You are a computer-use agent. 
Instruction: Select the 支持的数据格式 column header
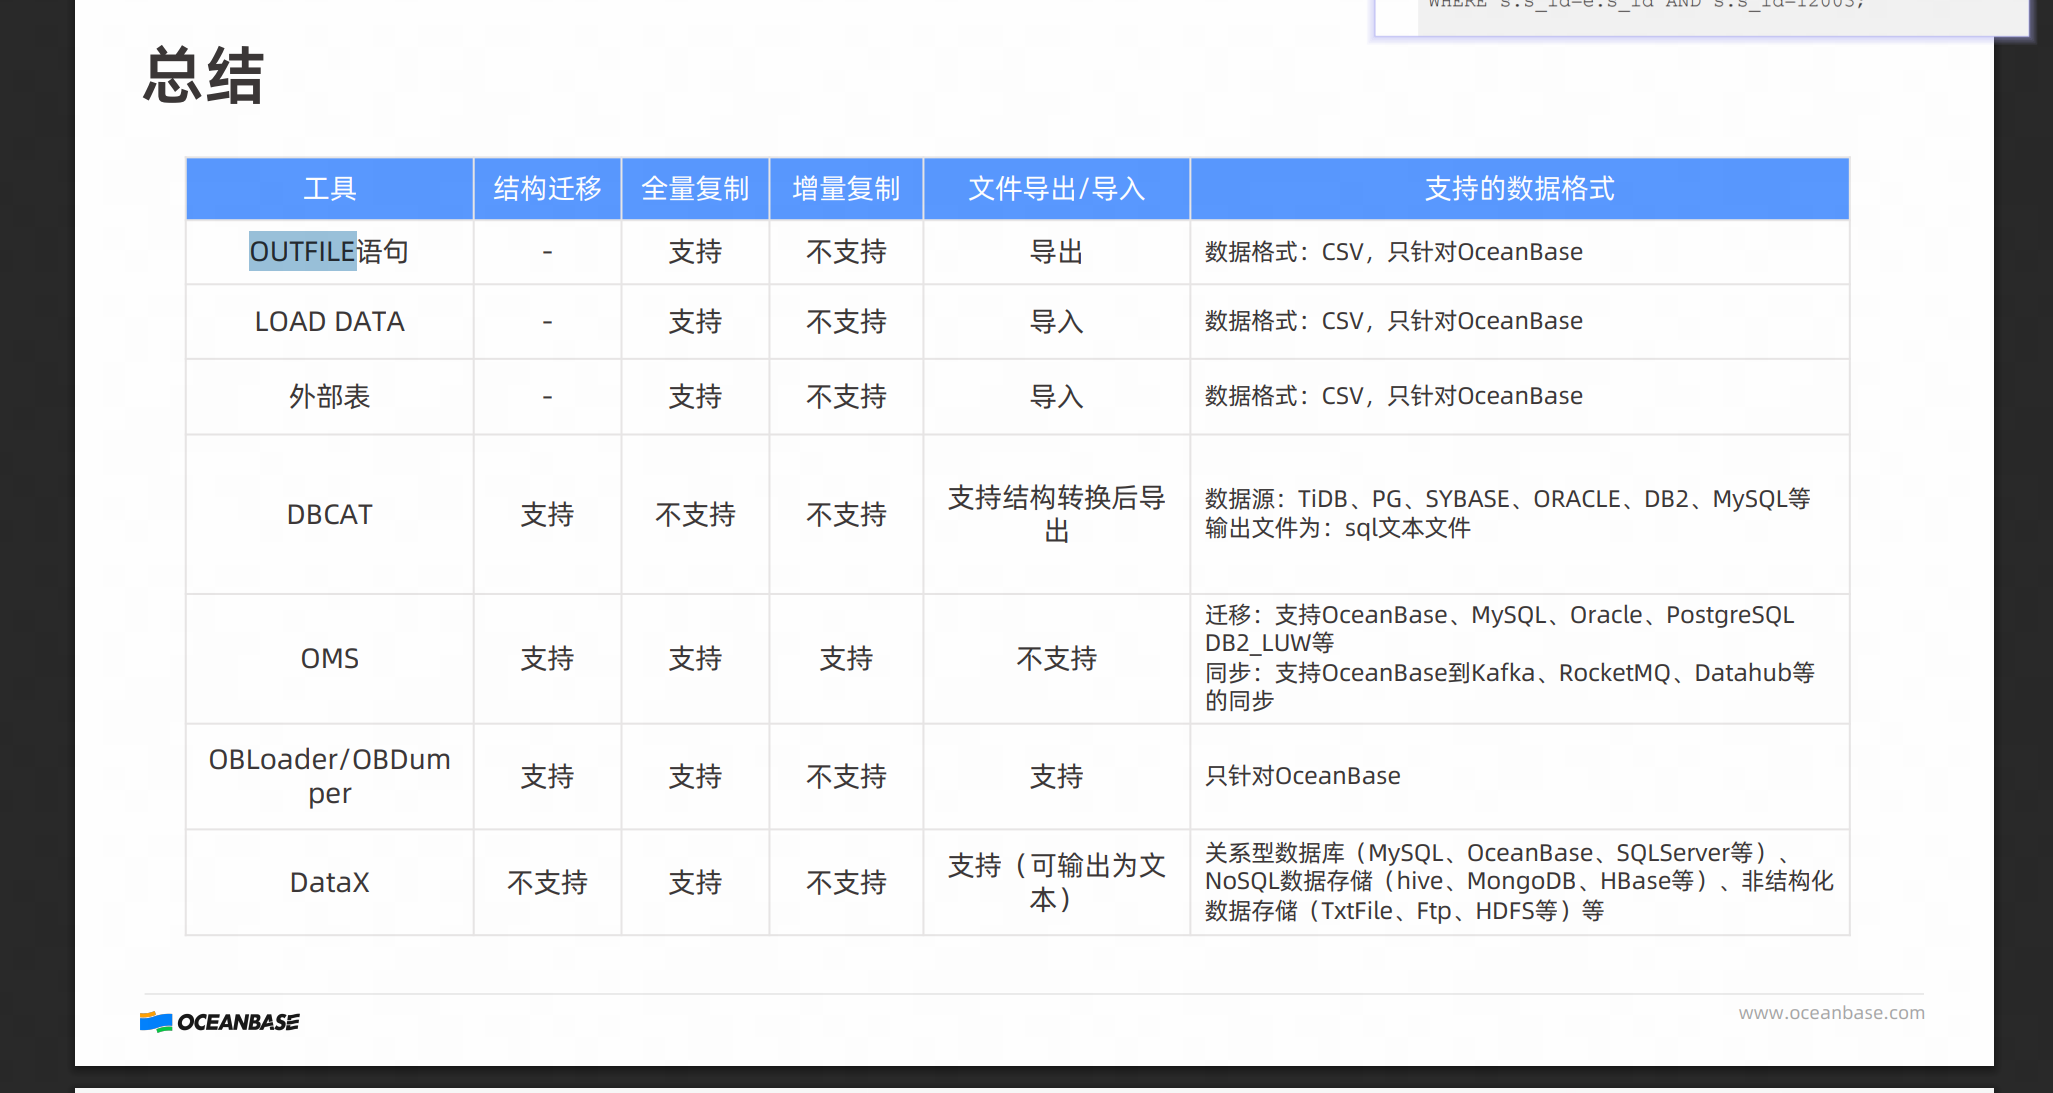tap(1518, 189)
